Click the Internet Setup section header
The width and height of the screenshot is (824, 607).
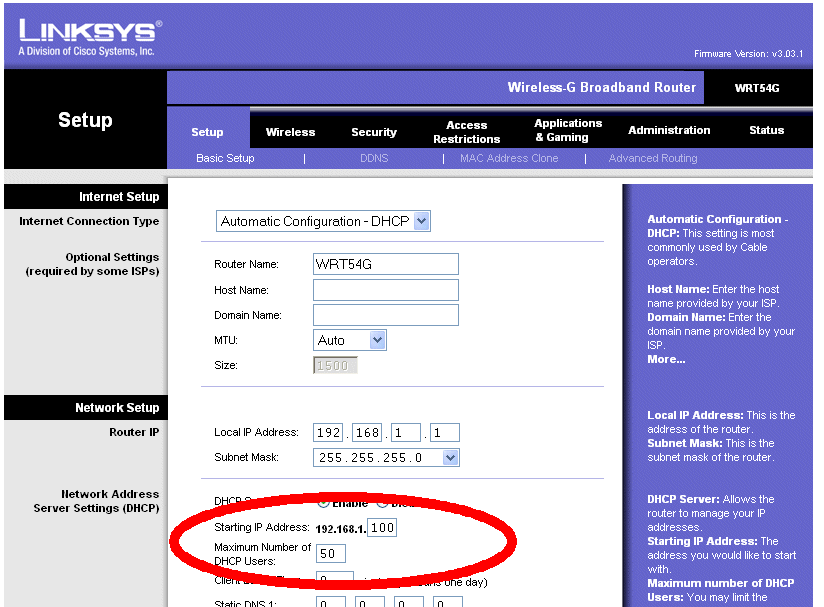click(119, 197)
